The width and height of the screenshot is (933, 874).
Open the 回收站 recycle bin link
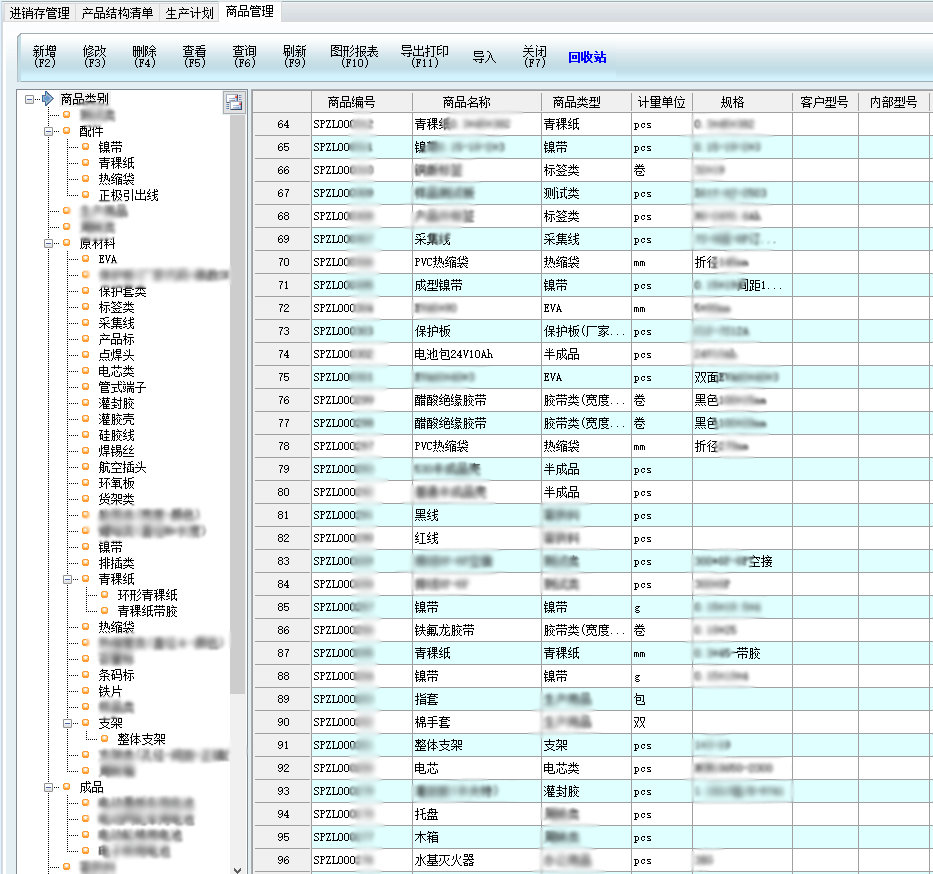[587, 57]
